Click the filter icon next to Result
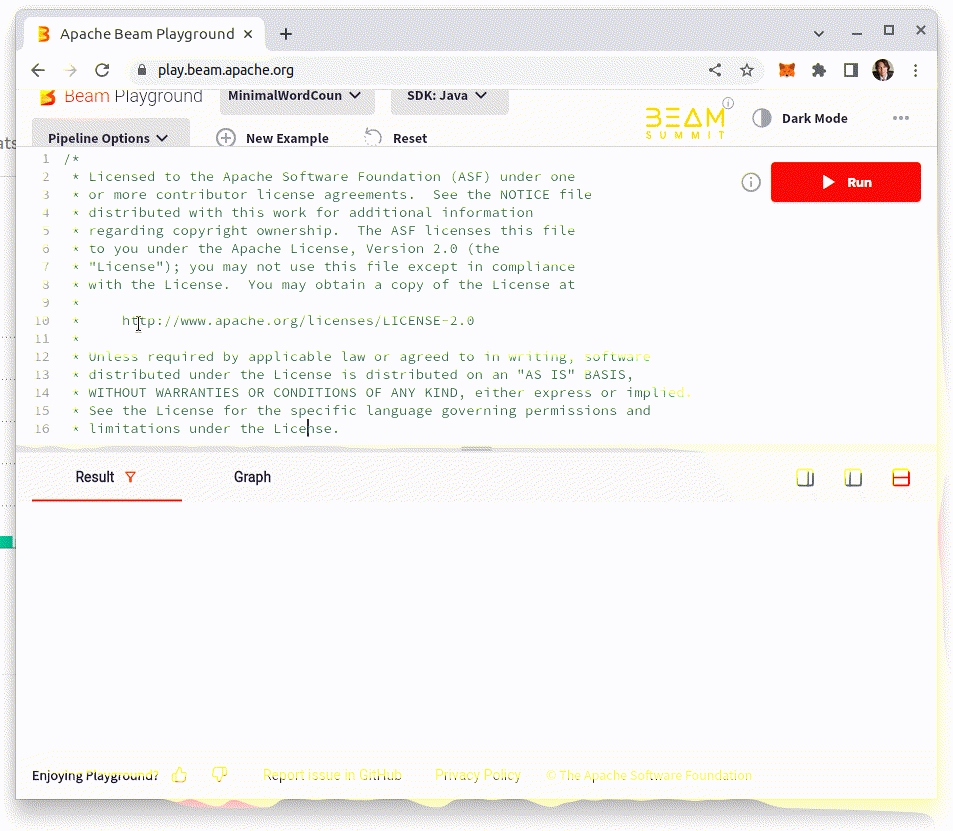 click(x=130, y=477)
